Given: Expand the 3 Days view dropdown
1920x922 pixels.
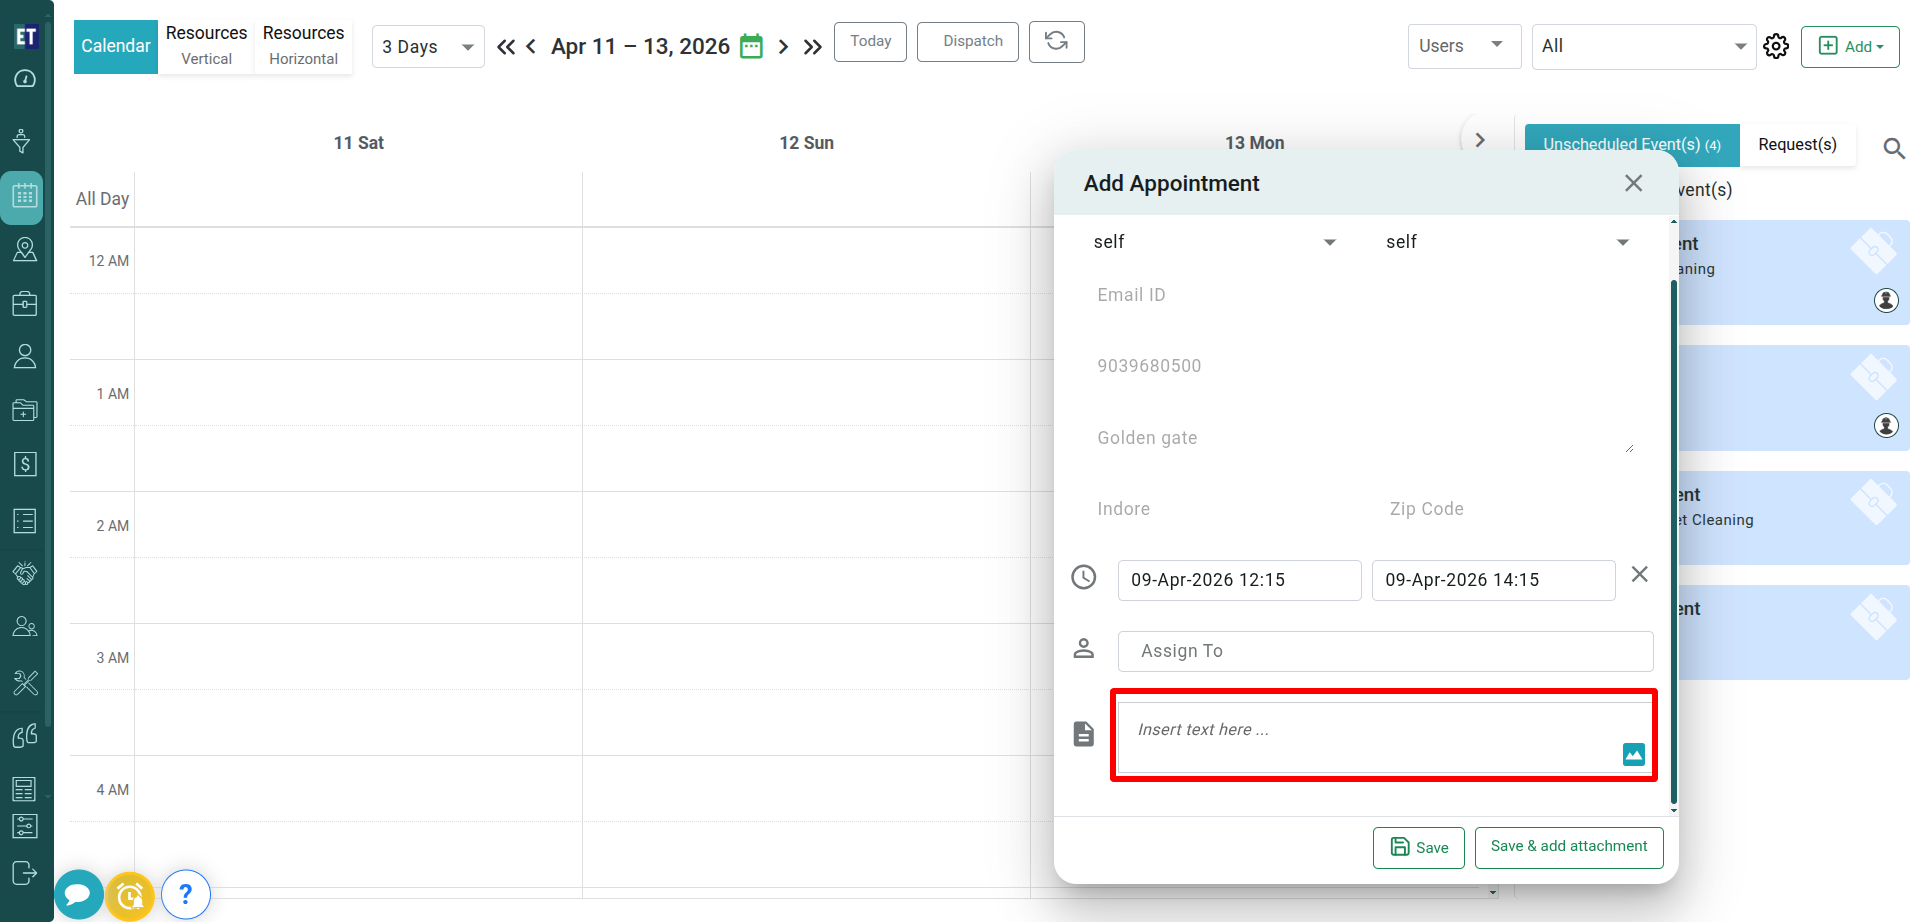Looking at the screenshot, I should click(x=427, y=47).
